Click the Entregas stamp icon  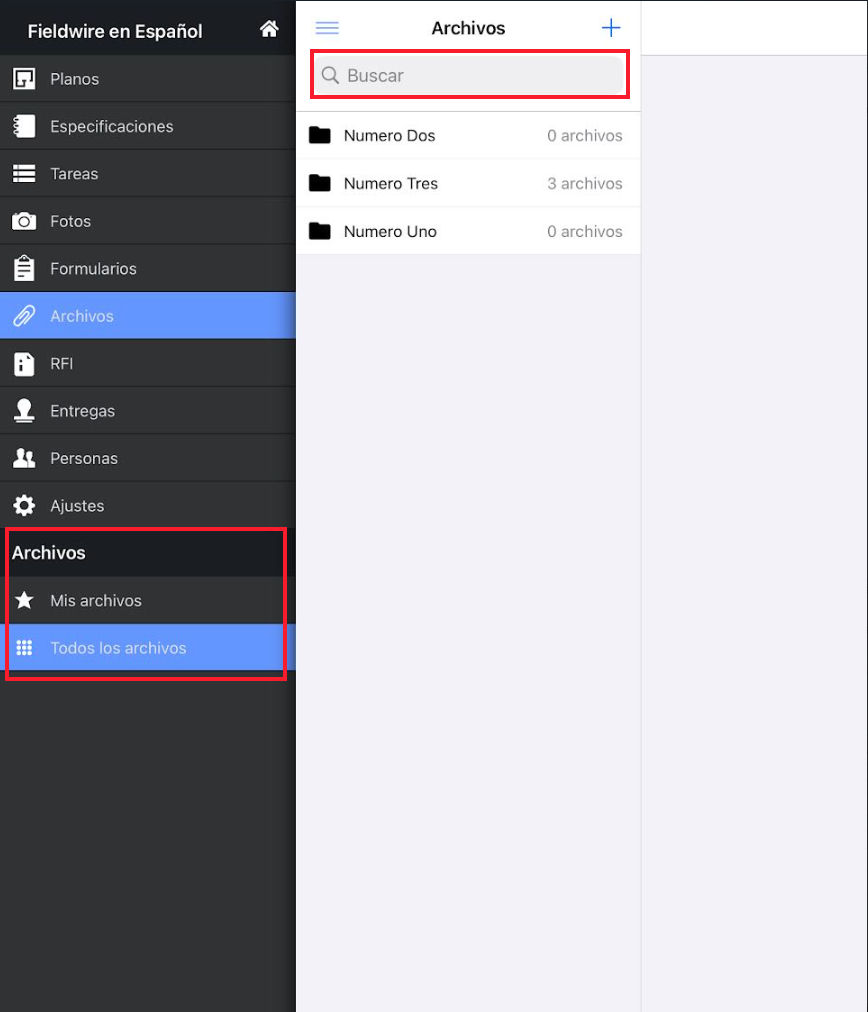[24, 410]
